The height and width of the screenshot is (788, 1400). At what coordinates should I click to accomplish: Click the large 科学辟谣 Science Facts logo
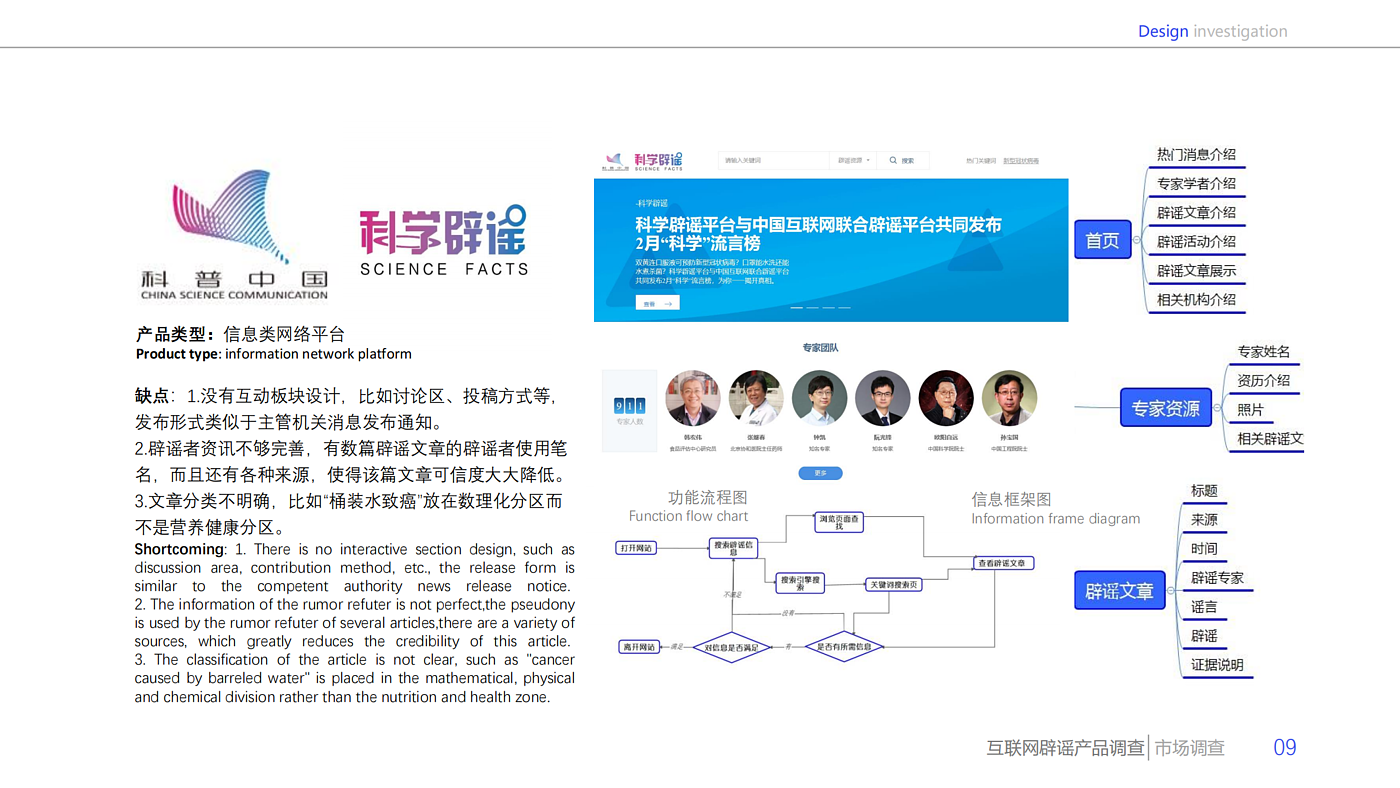444,241
